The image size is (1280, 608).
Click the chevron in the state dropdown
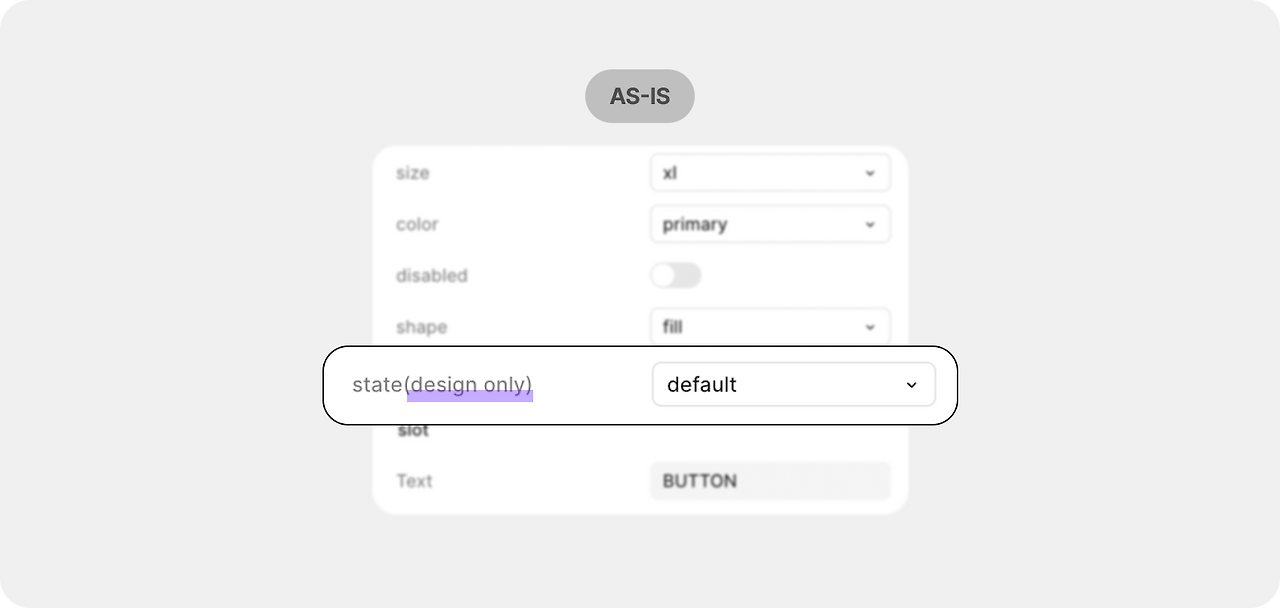(x=911, y=385)
